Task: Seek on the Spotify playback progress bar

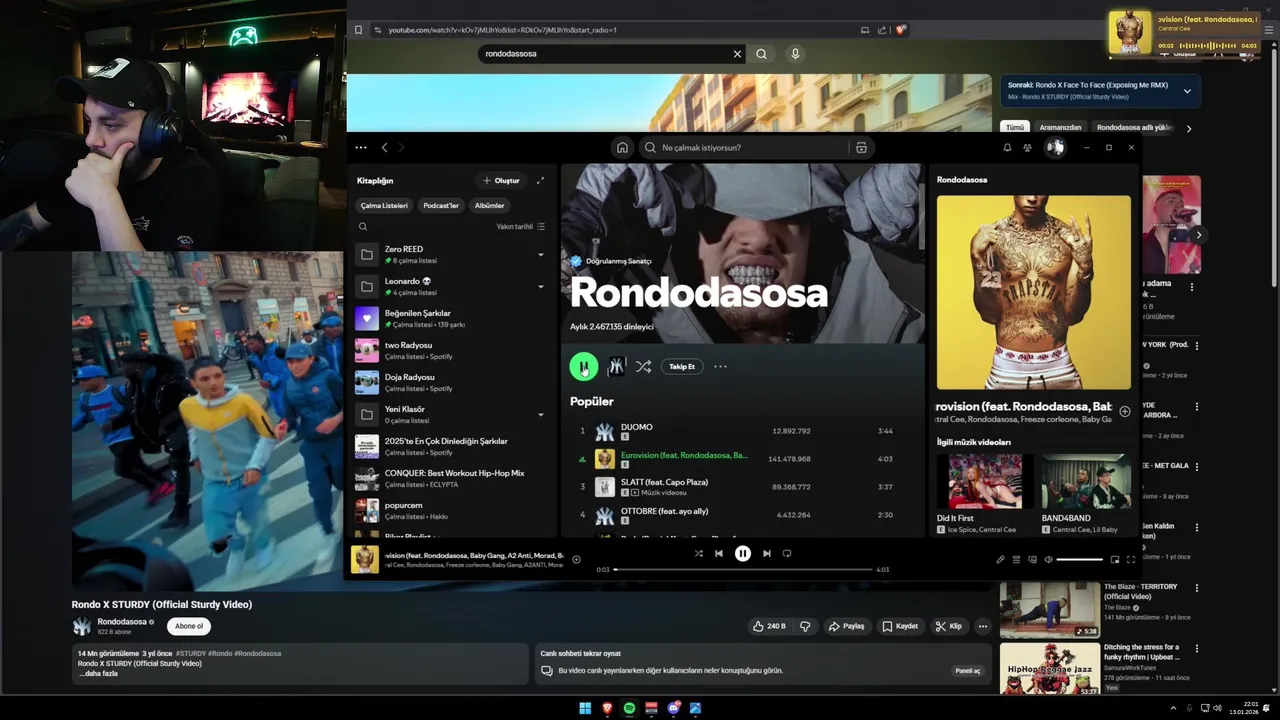Action: (743, 570)
